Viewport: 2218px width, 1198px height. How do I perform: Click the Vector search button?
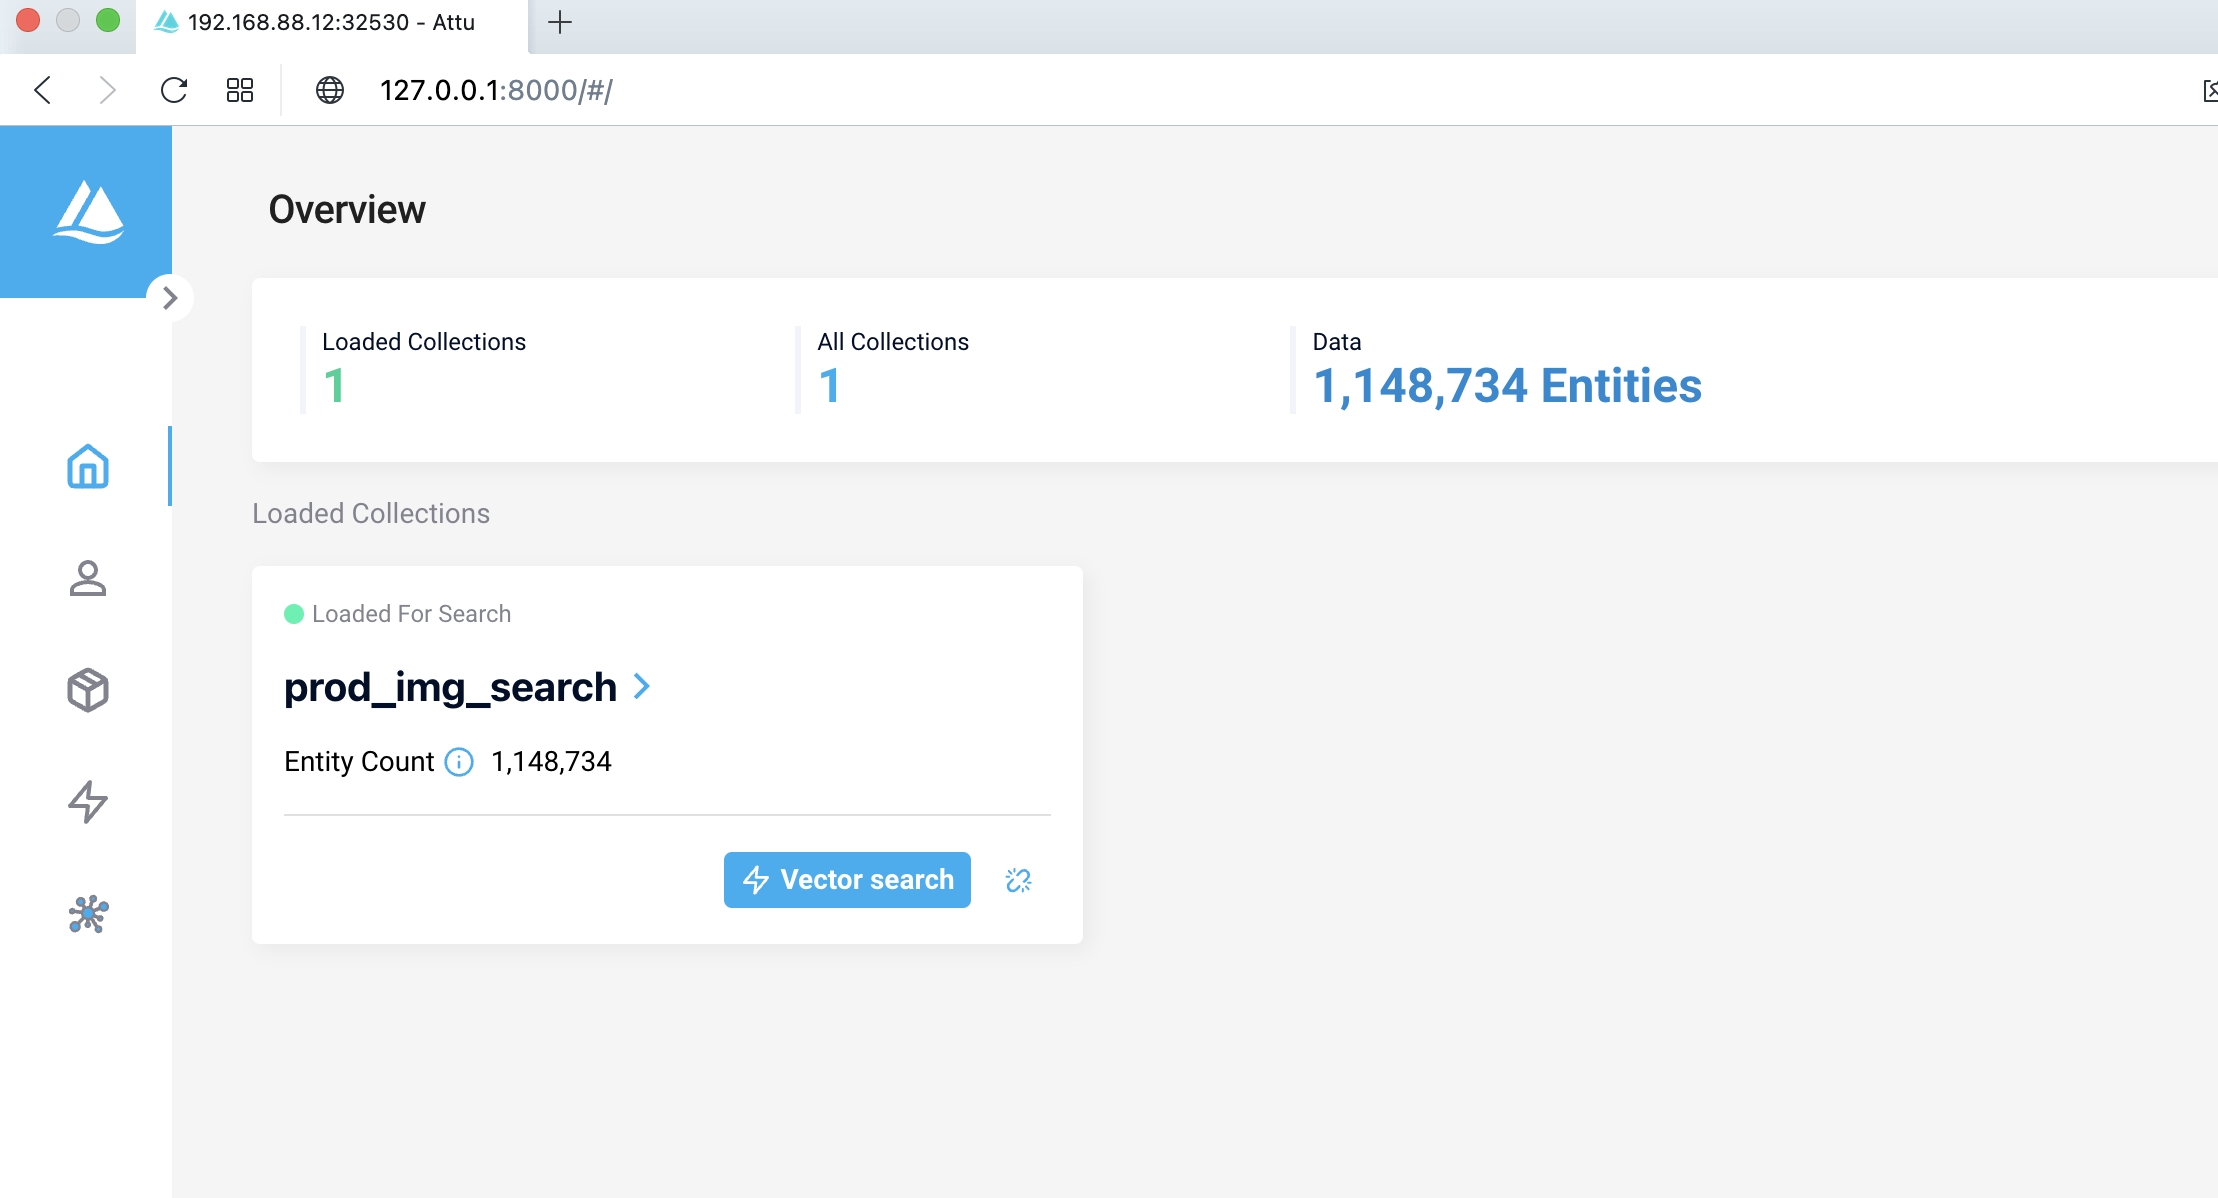pos(847,880)
